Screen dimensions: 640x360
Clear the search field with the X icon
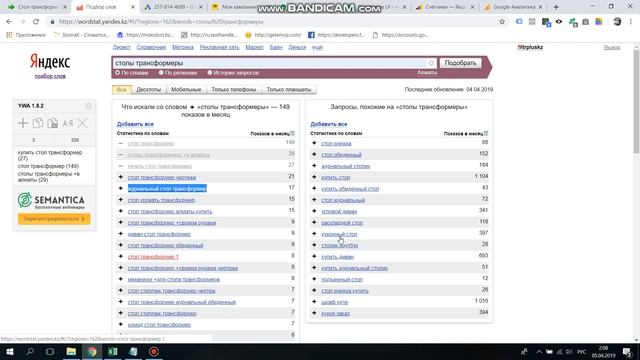(x=431, y=63)
